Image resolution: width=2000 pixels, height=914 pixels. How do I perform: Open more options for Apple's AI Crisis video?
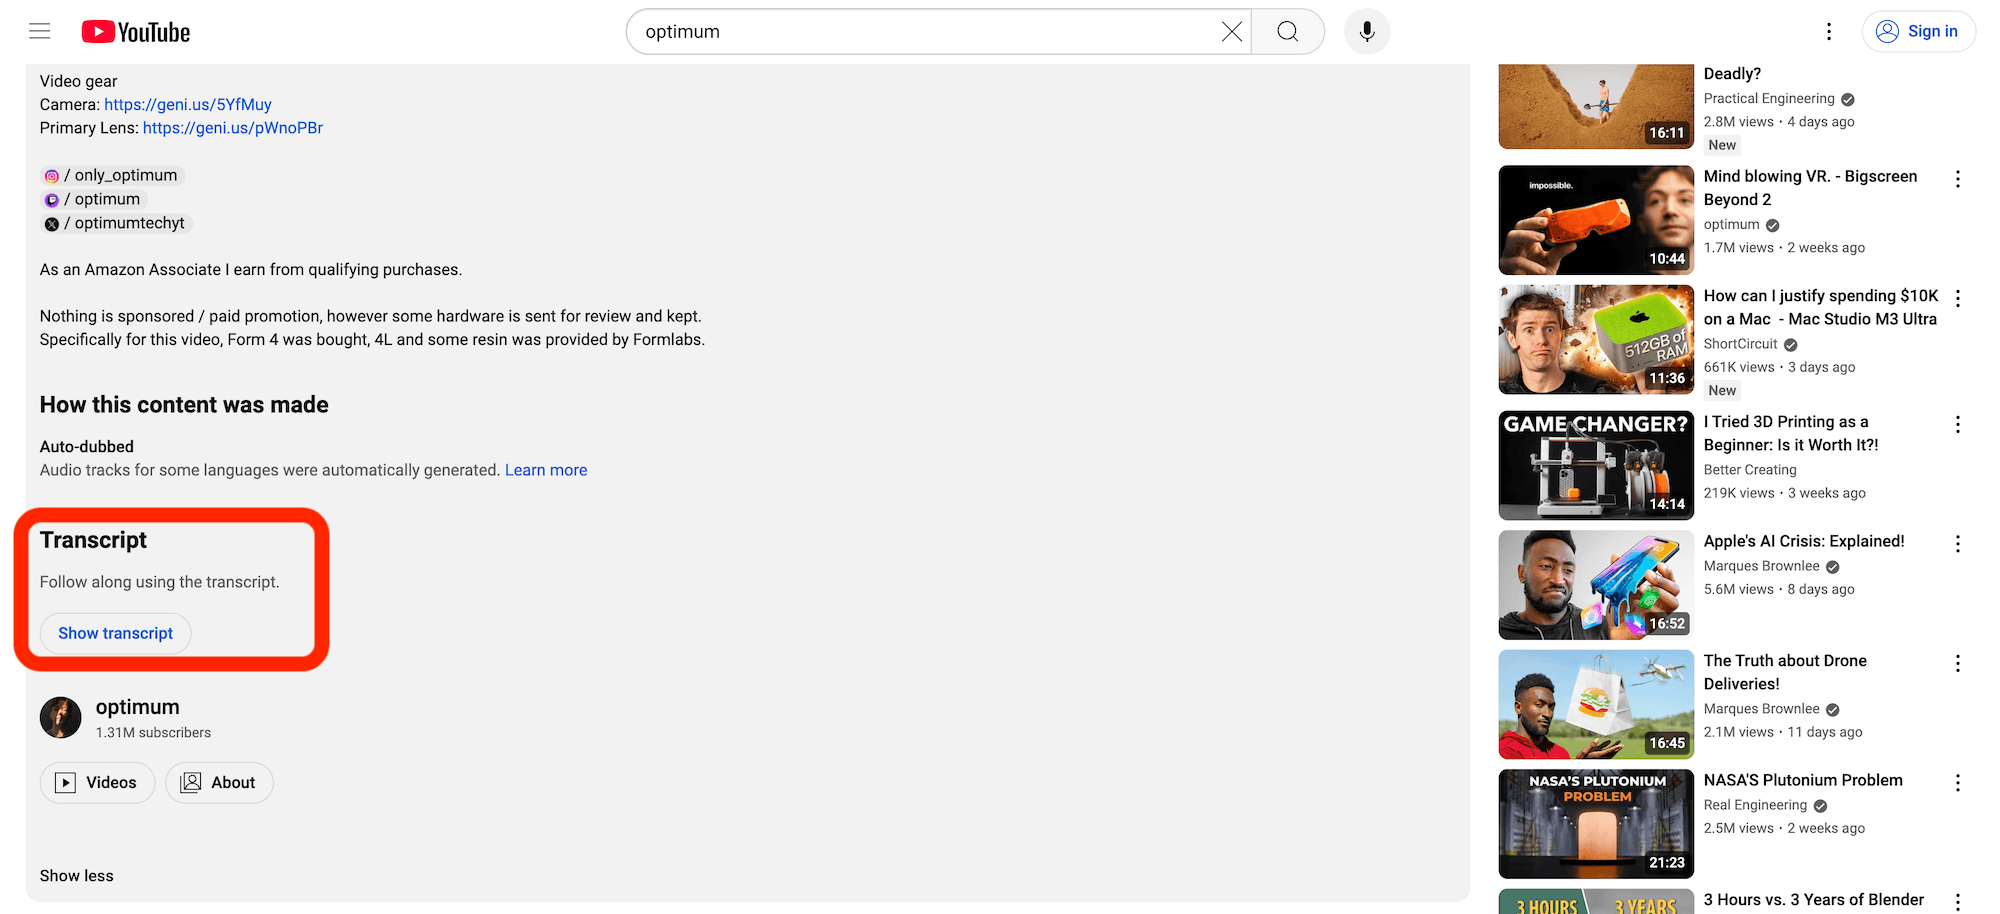click(x=1958, y=544)
